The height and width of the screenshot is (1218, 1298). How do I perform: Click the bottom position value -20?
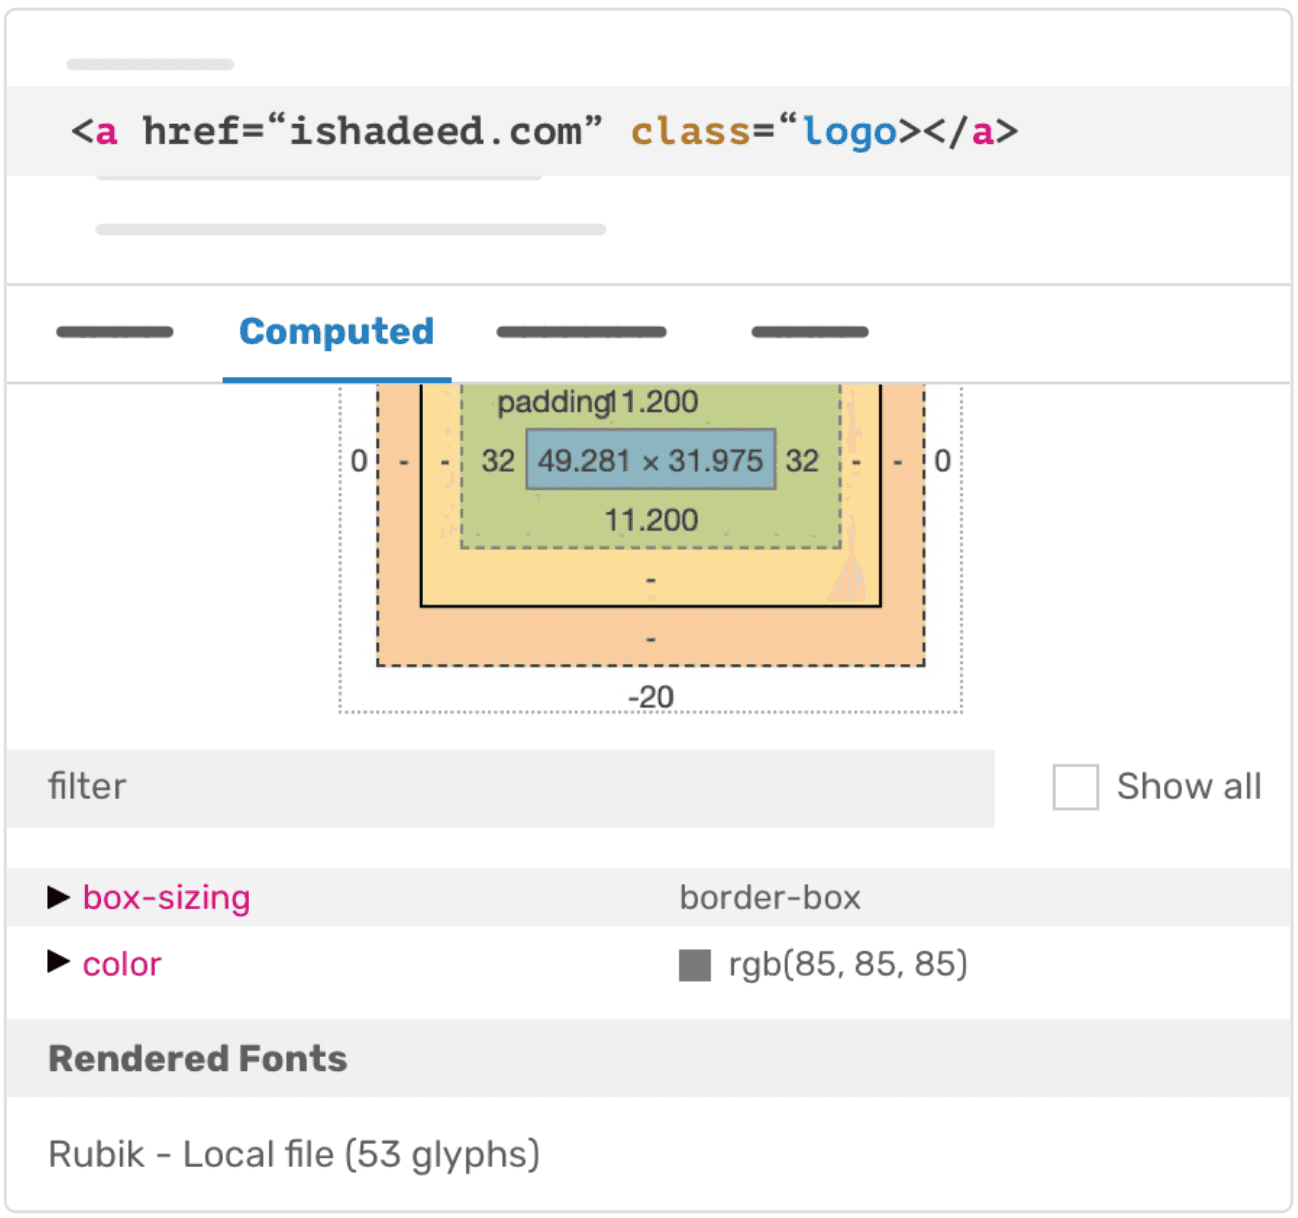651,696
